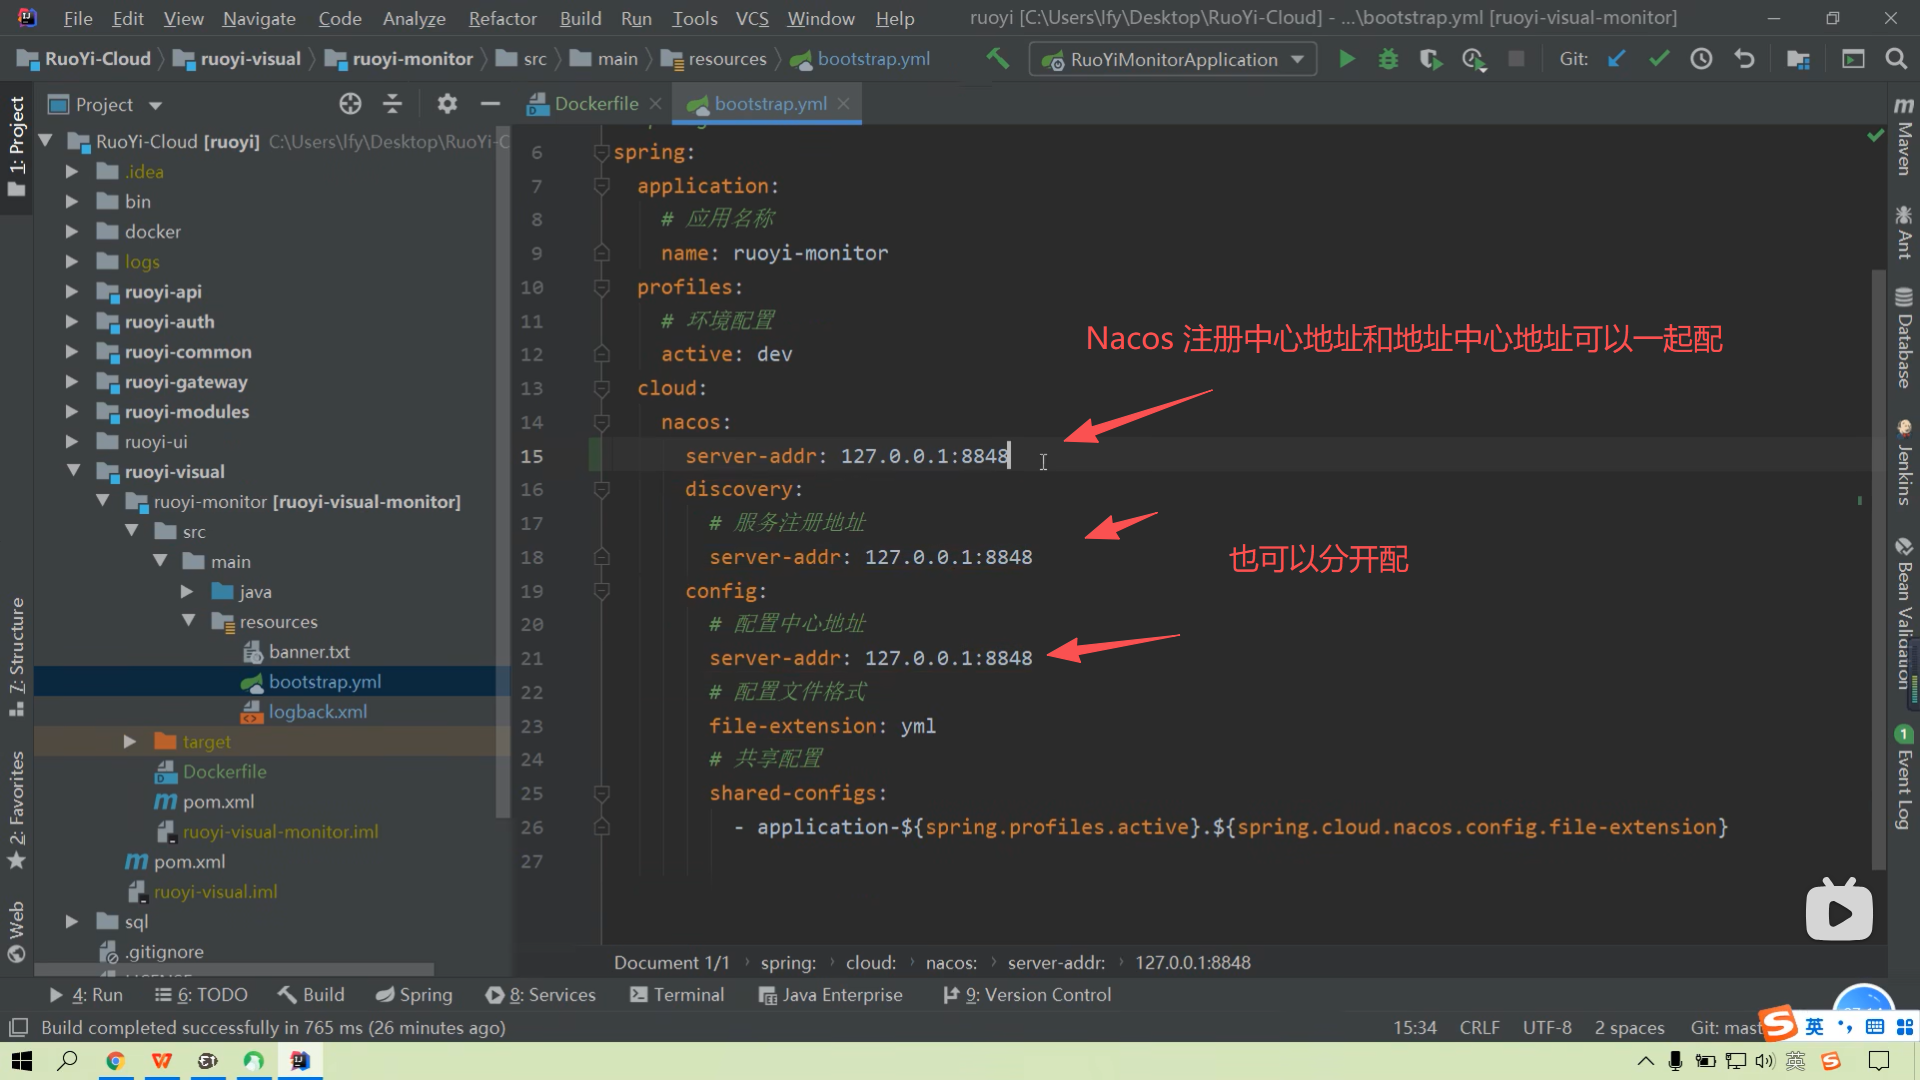Run RuoYiMonitorApplication with green play icon
Image resolution: width=1920 pixels, height=1080 pixels.
(1347, 59)
